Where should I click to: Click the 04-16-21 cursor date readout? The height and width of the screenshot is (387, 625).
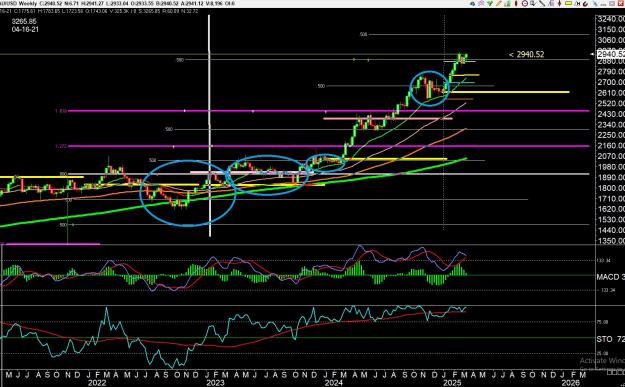point(25,29)
